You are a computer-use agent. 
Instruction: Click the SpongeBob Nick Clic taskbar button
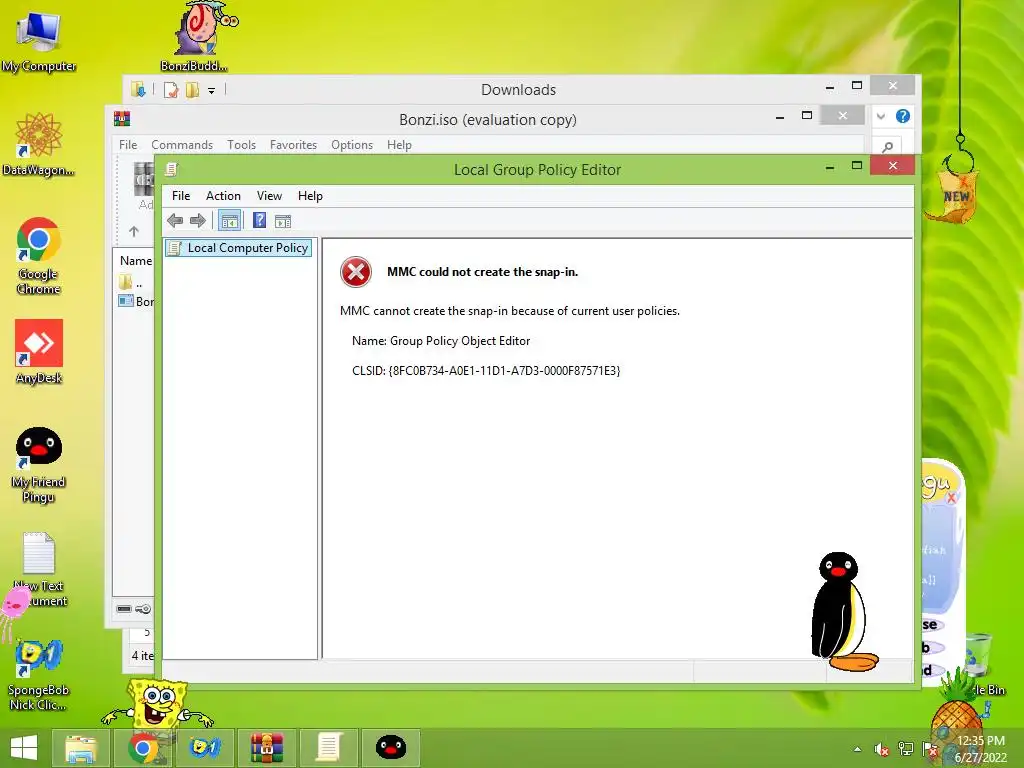[204, 748]
